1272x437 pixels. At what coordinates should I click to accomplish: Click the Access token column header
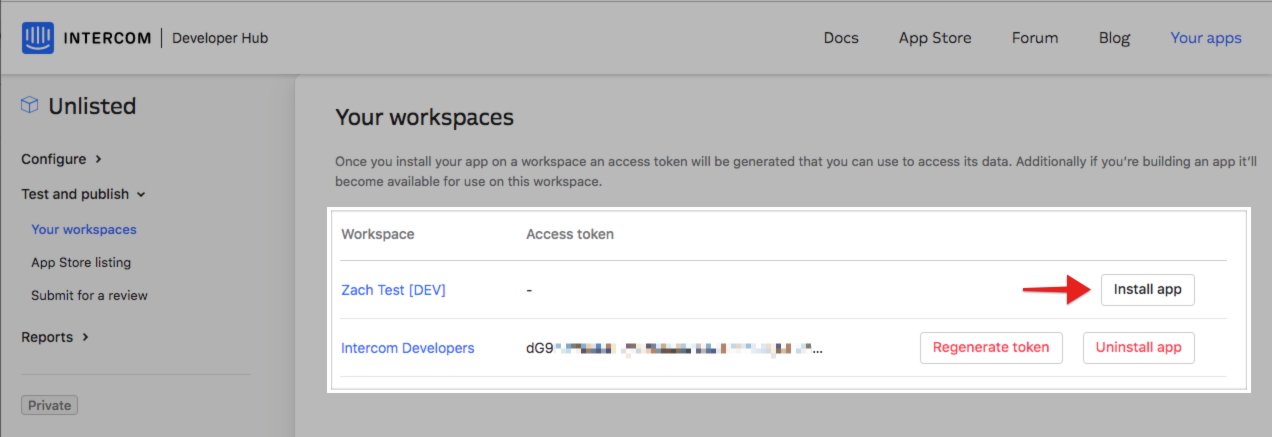point(570,234)
